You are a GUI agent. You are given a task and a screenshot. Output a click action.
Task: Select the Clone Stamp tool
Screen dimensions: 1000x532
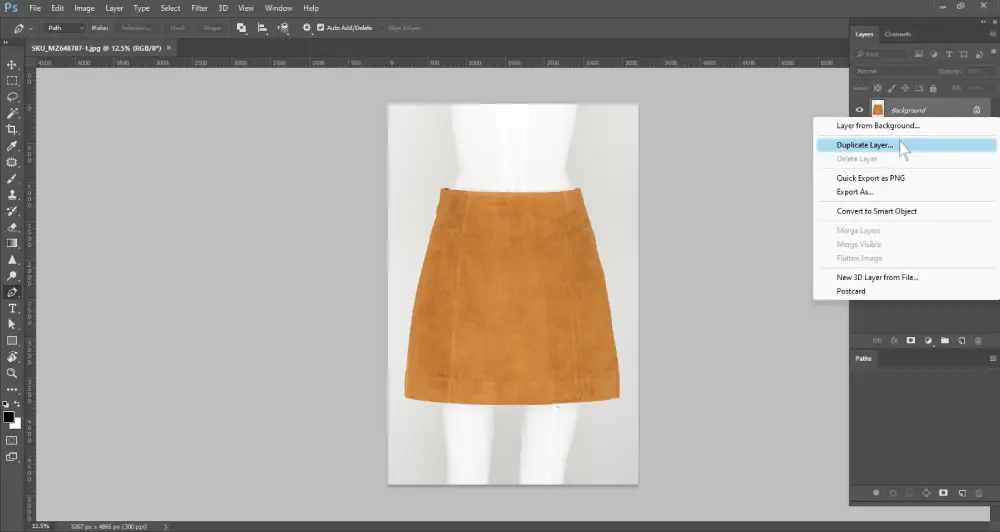click(11, 195)
